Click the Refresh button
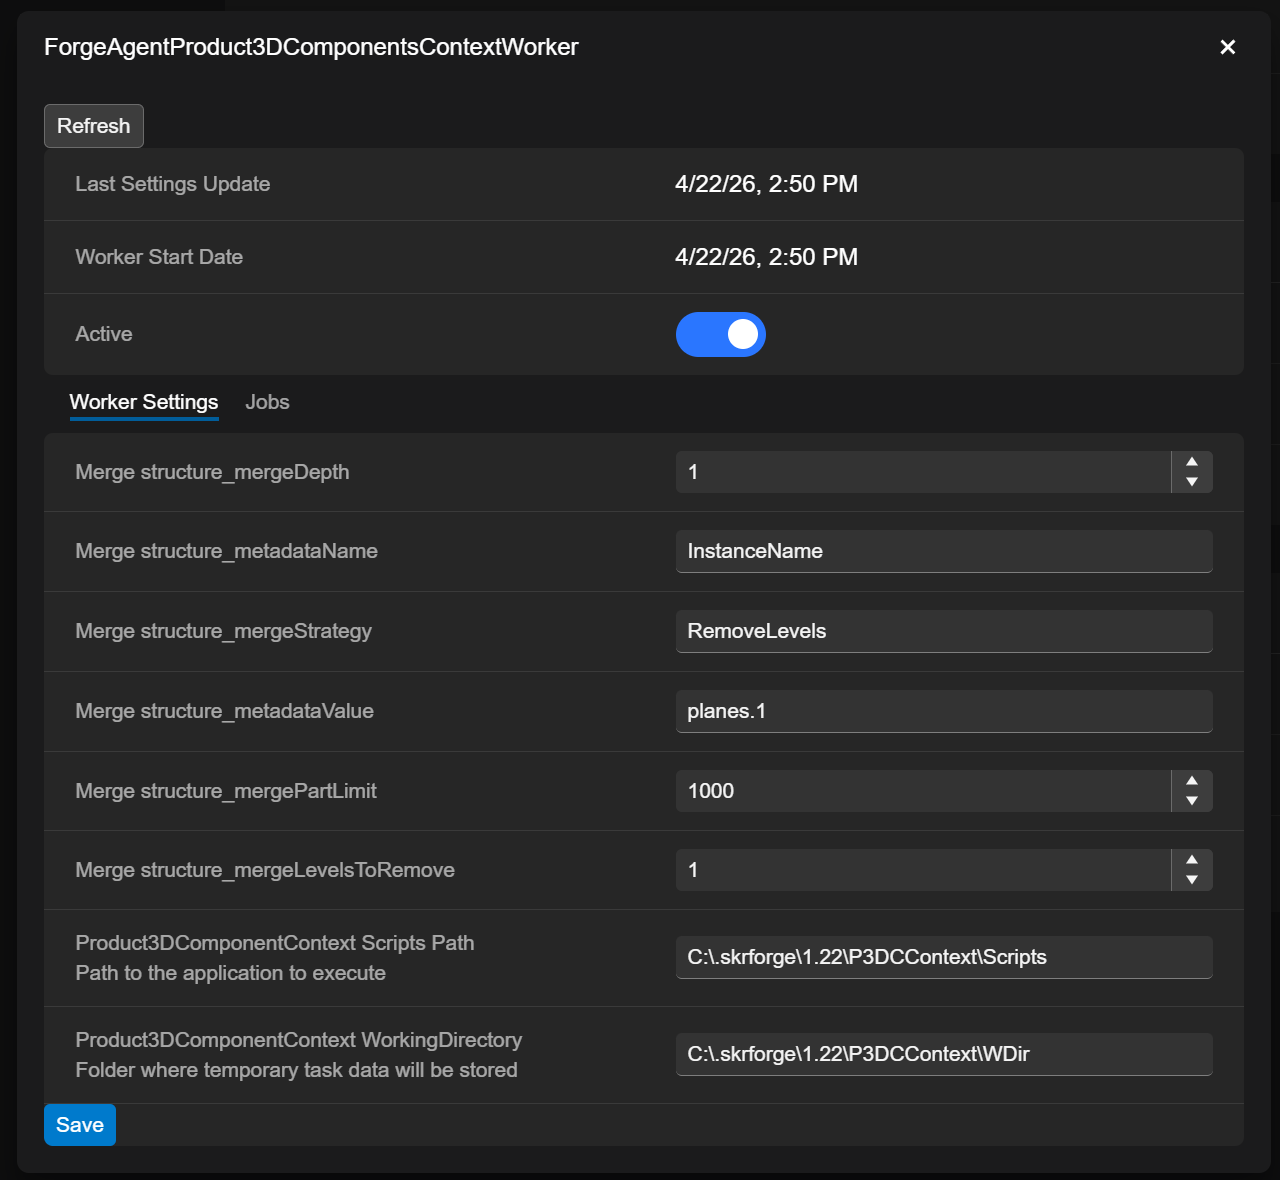 (x=94, y=126)
